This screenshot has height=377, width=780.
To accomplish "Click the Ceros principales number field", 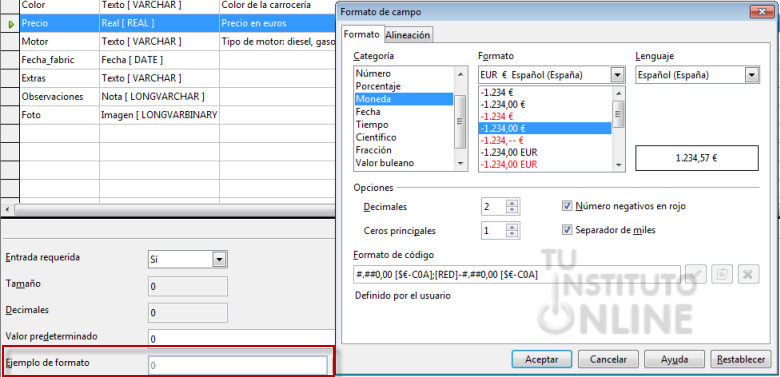I will 494,230.
